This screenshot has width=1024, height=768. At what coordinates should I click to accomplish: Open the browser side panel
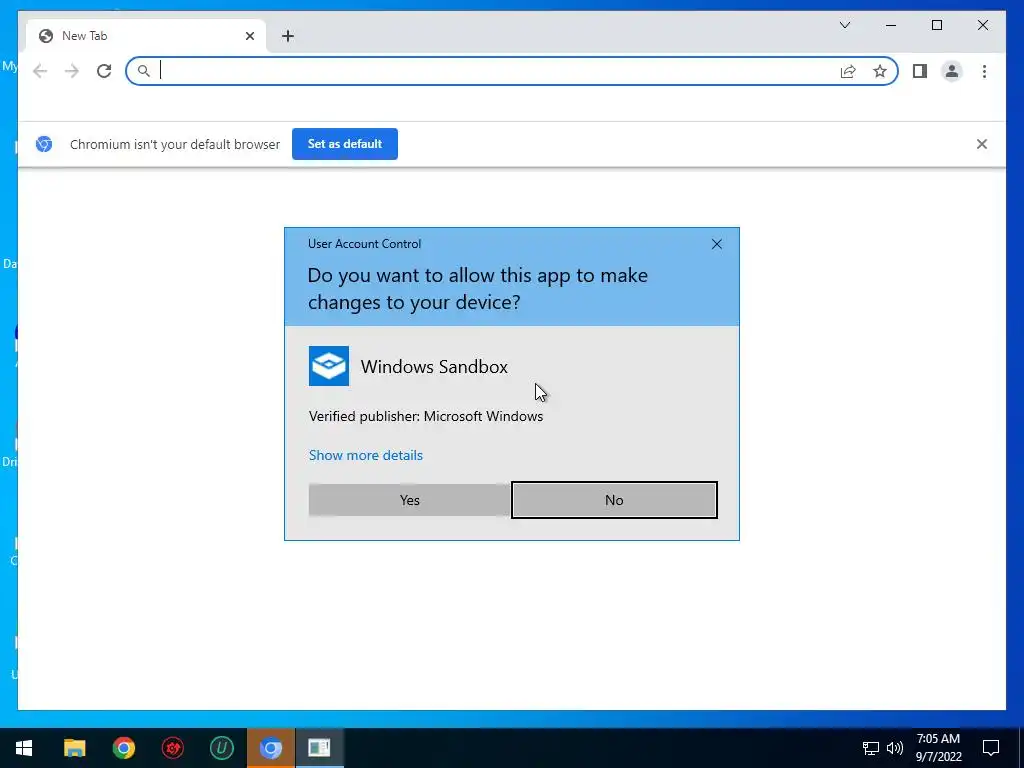coord(920,71)
